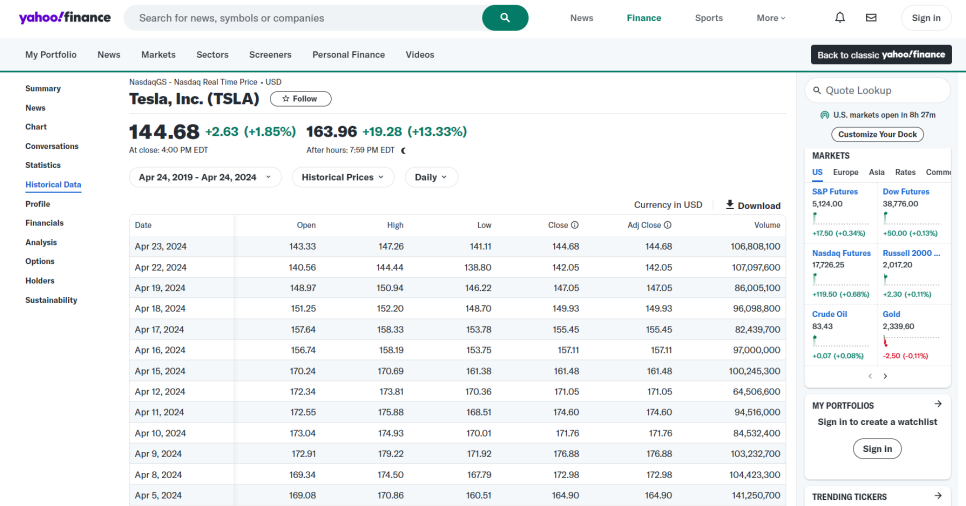966x506 pixels.
Task: Open notifications bell icon
Action: pyautogui.click(x=840, y=18)
